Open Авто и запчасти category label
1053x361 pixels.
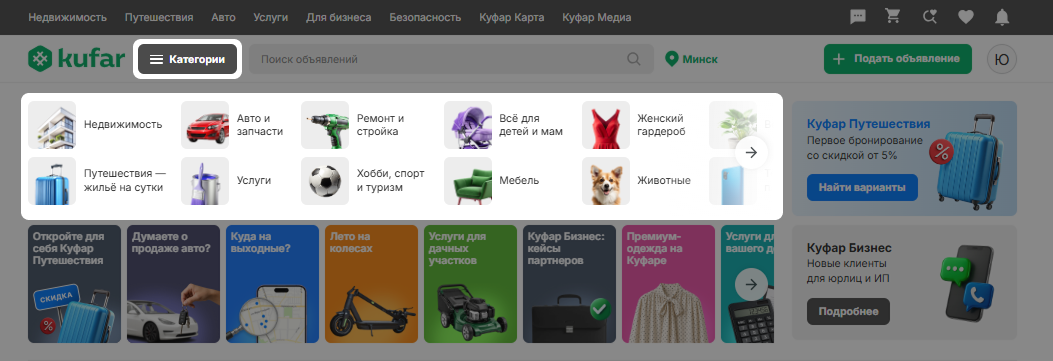click(260, 125)
